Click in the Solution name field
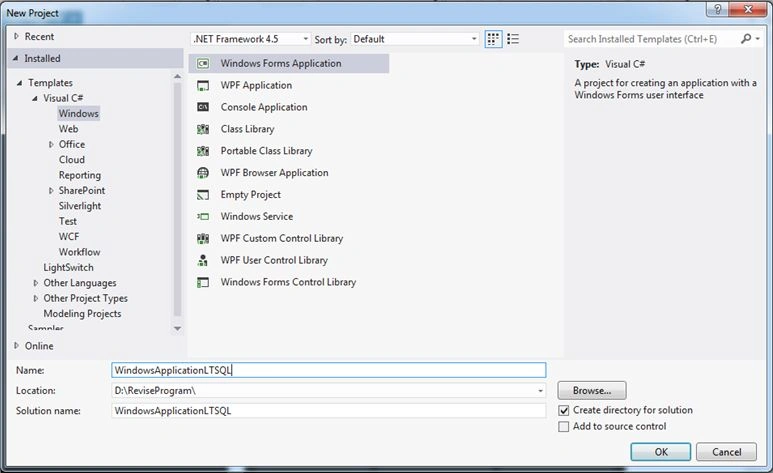 click(329, 411)
